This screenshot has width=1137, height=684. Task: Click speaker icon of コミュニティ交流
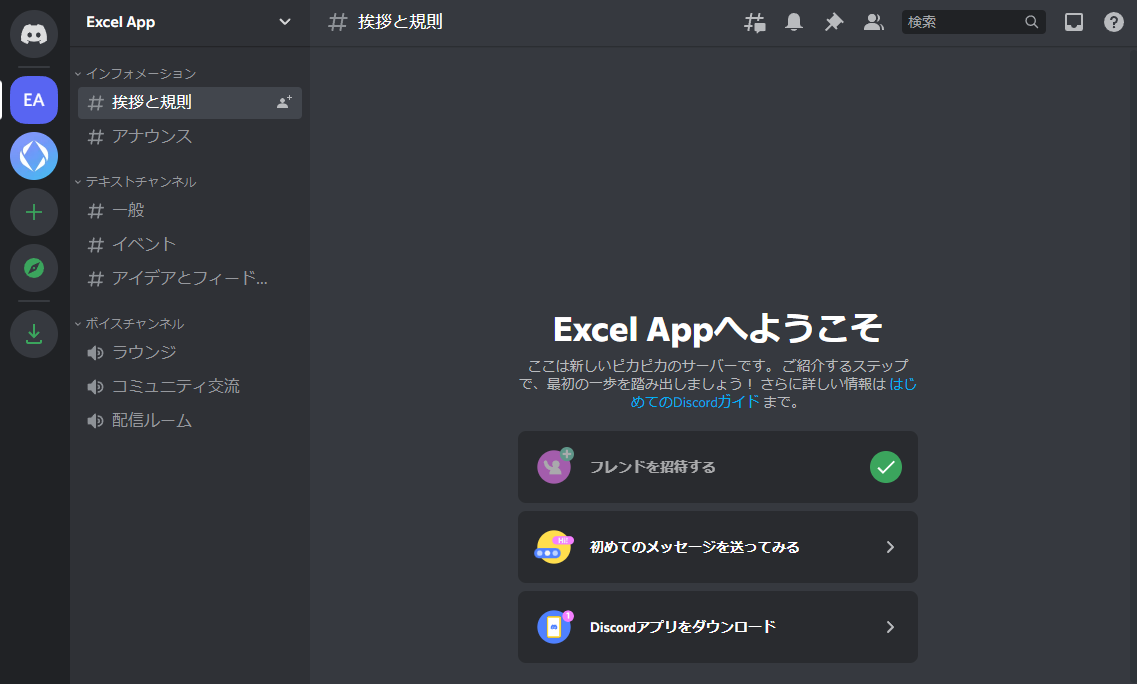click(95, 387)
